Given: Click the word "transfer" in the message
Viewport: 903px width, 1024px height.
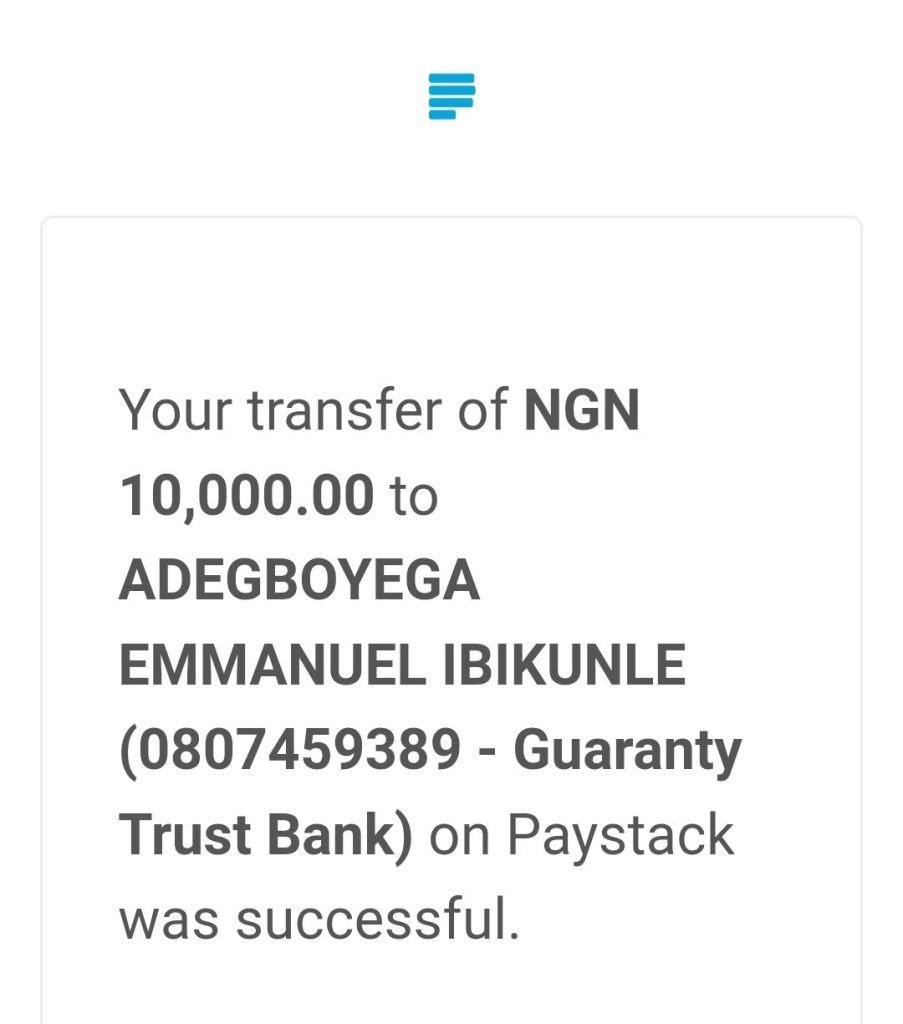Looking at the screenshot, I should (x=345, y=410).
